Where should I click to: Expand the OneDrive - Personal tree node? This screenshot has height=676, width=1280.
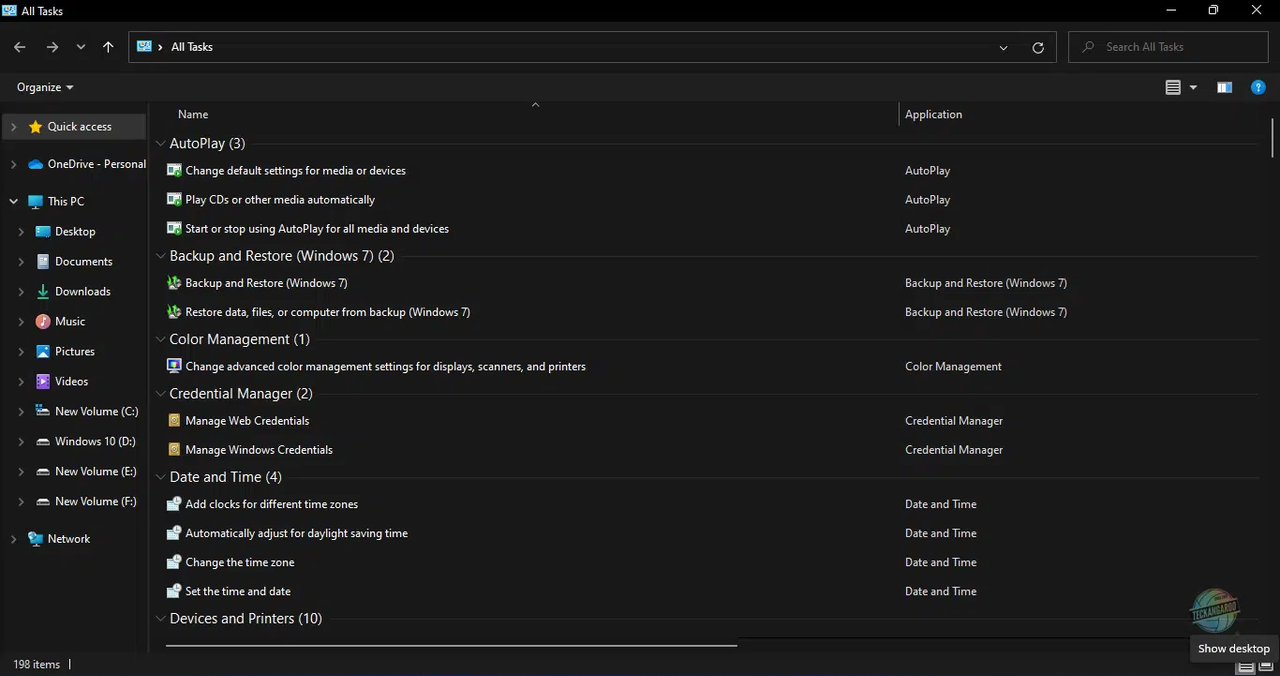[x=13, y=164]
